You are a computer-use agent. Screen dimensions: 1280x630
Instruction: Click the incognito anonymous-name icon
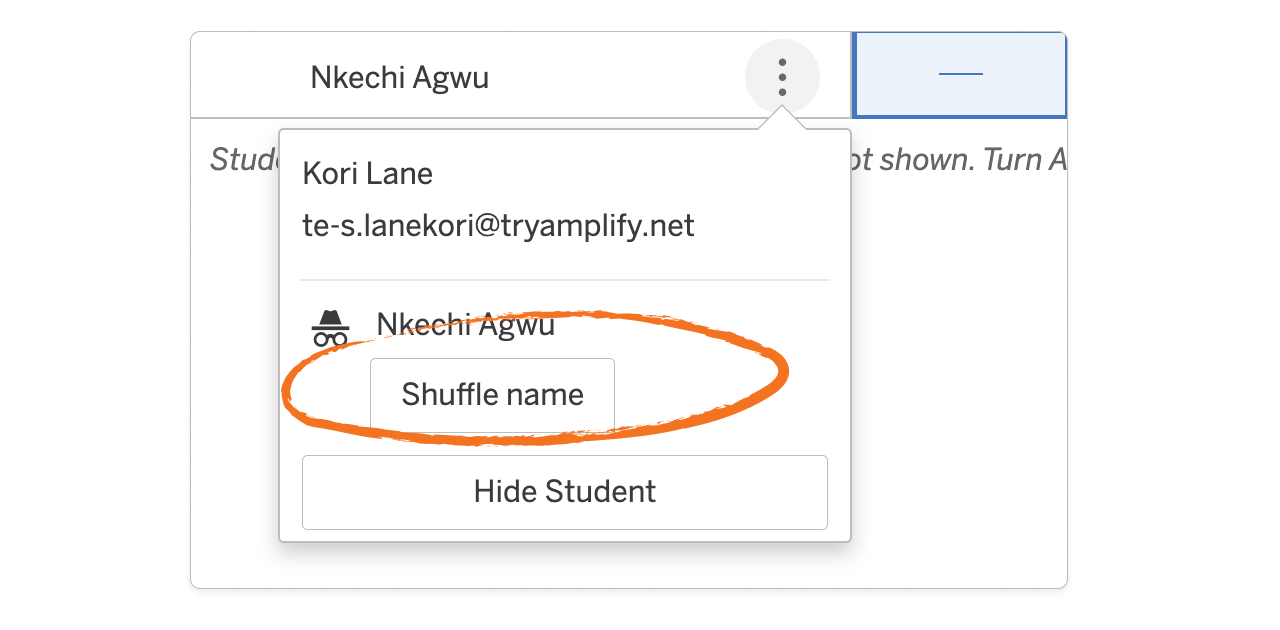(330, 327)
